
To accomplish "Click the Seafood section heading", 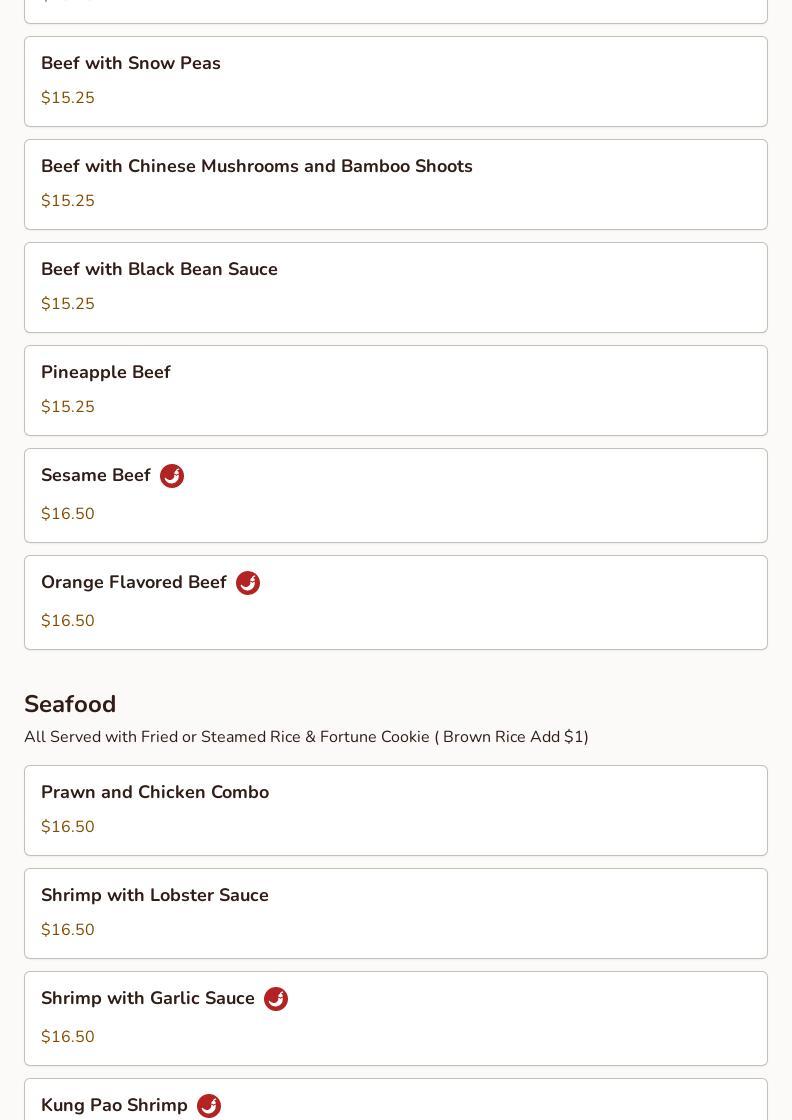I will [70, 704].
